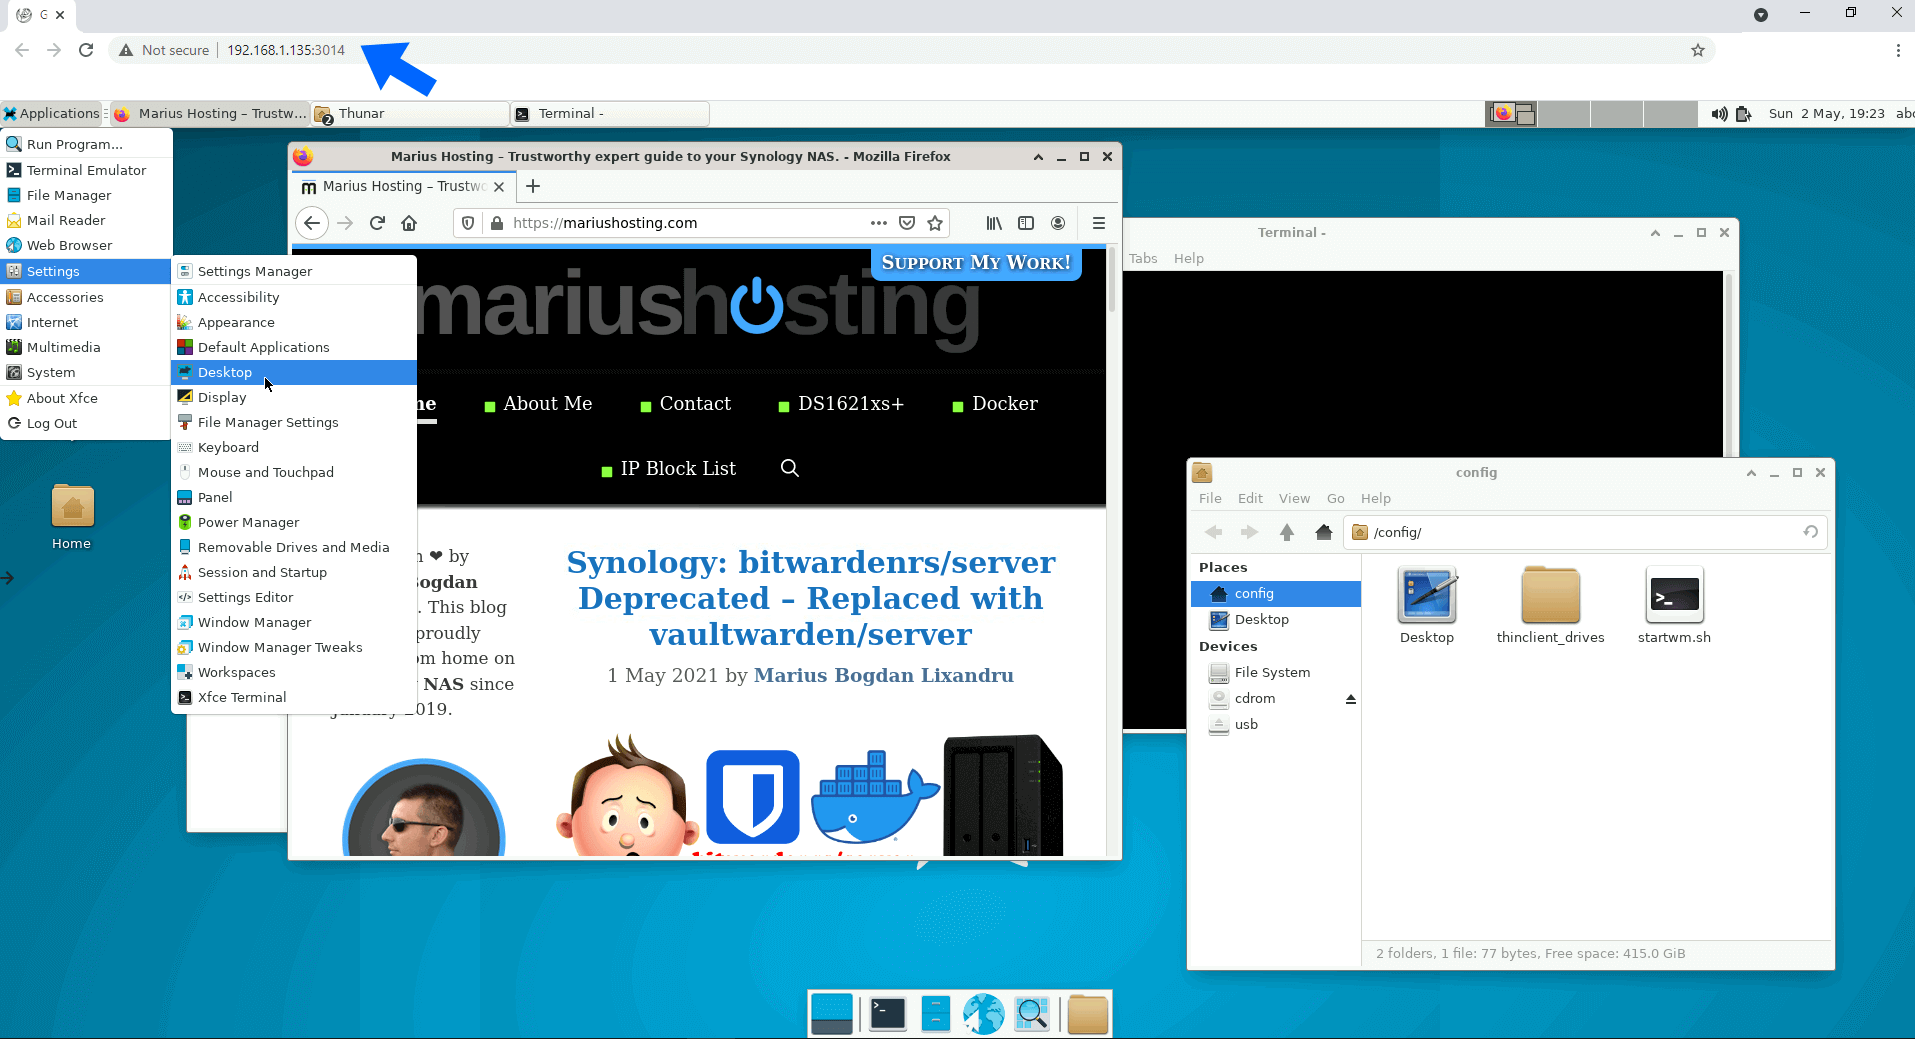Click the Applications panel menu button
This screenshot has height=1039, width=1915.
pos(52,114)
